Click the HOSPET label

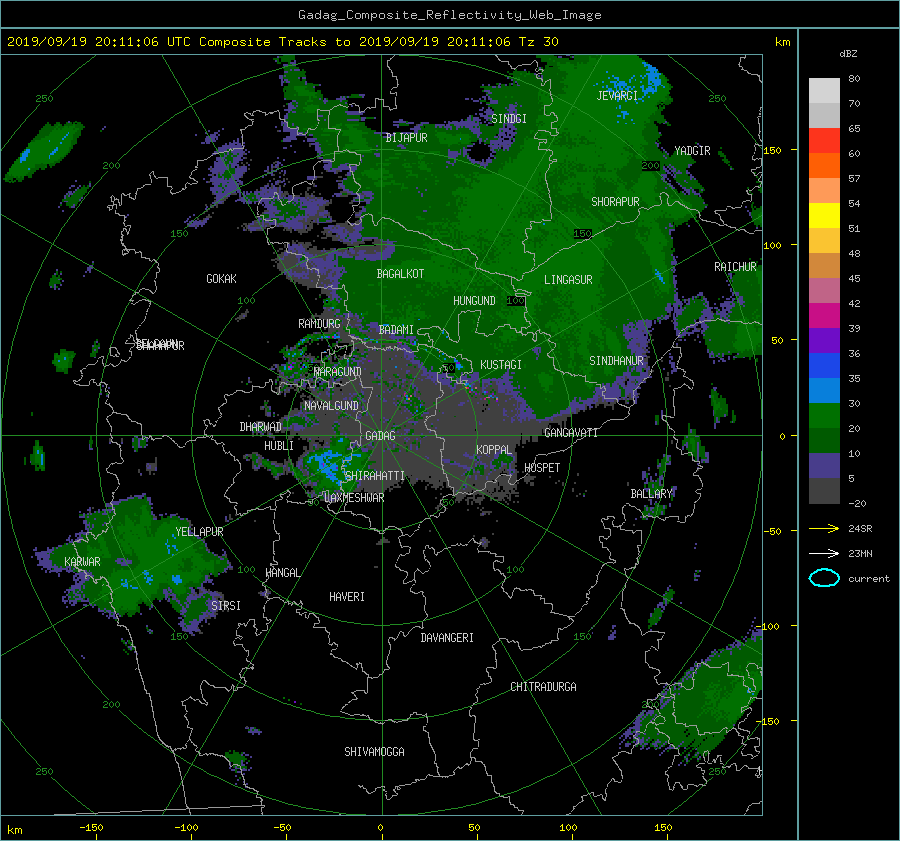542,468
